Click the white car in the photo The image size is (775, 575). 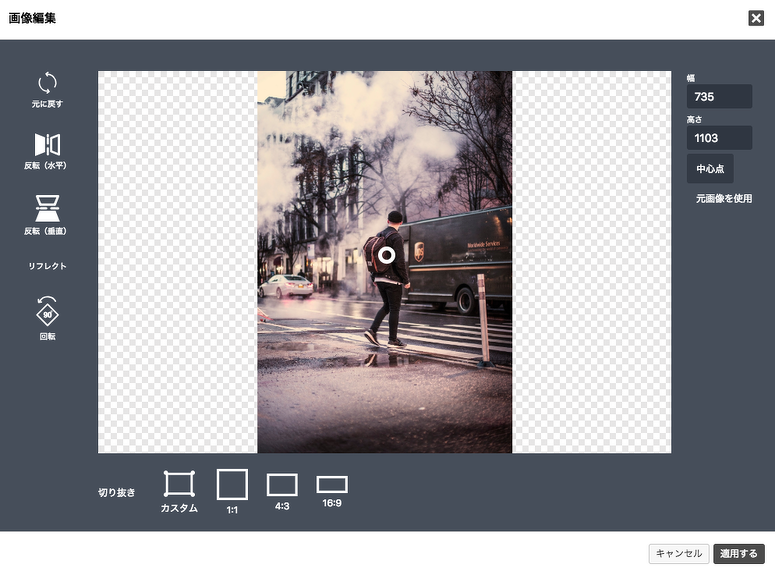click(285, 286)
